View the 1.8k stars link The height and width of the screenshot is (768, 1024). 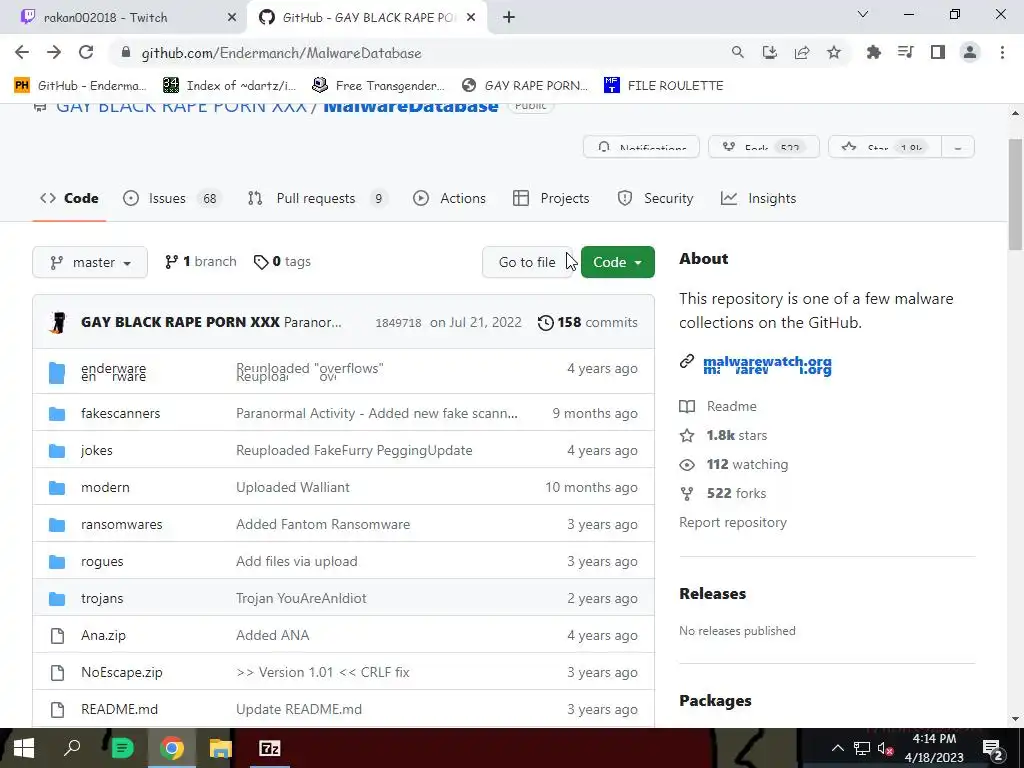click(x=724, y=436)
